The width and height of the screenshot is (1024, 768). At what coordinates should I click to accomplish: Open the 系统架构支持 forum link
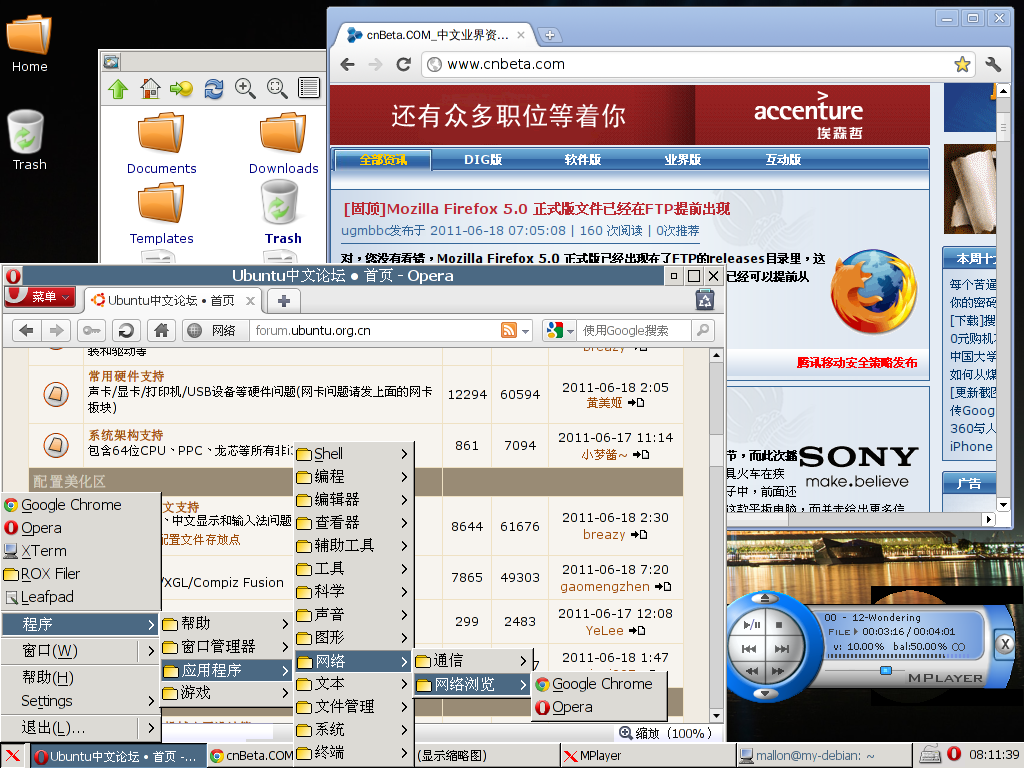click(x=125, y=435)
